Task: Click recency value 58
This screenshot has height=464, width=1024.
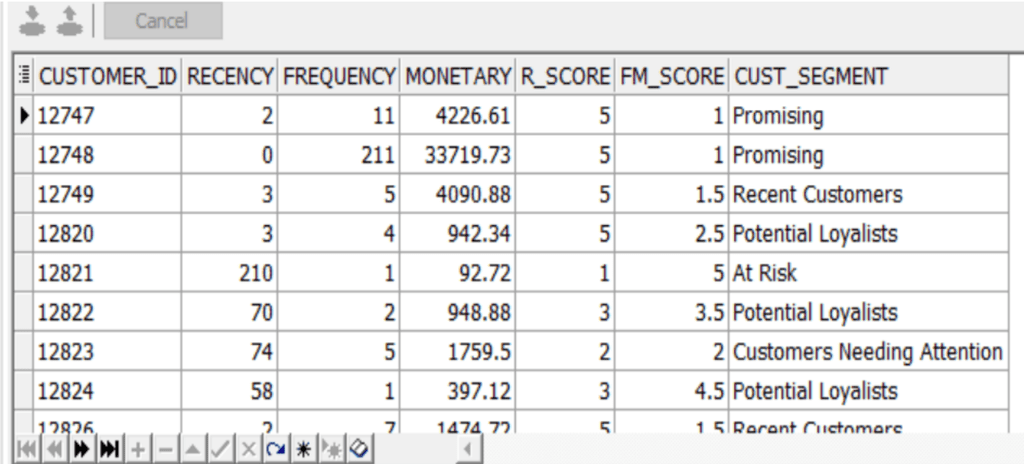Action: click(x=229, y=391)
